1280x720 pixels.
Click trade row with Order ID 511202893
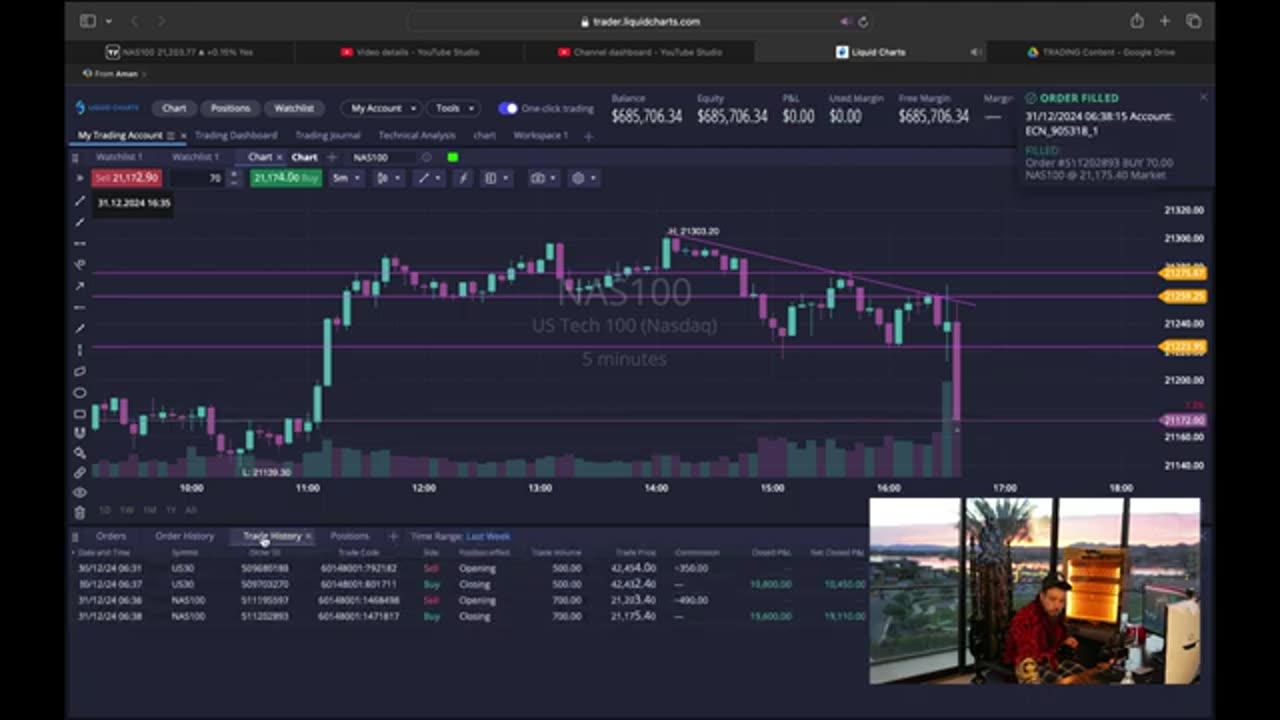click(x=470, y=616)
